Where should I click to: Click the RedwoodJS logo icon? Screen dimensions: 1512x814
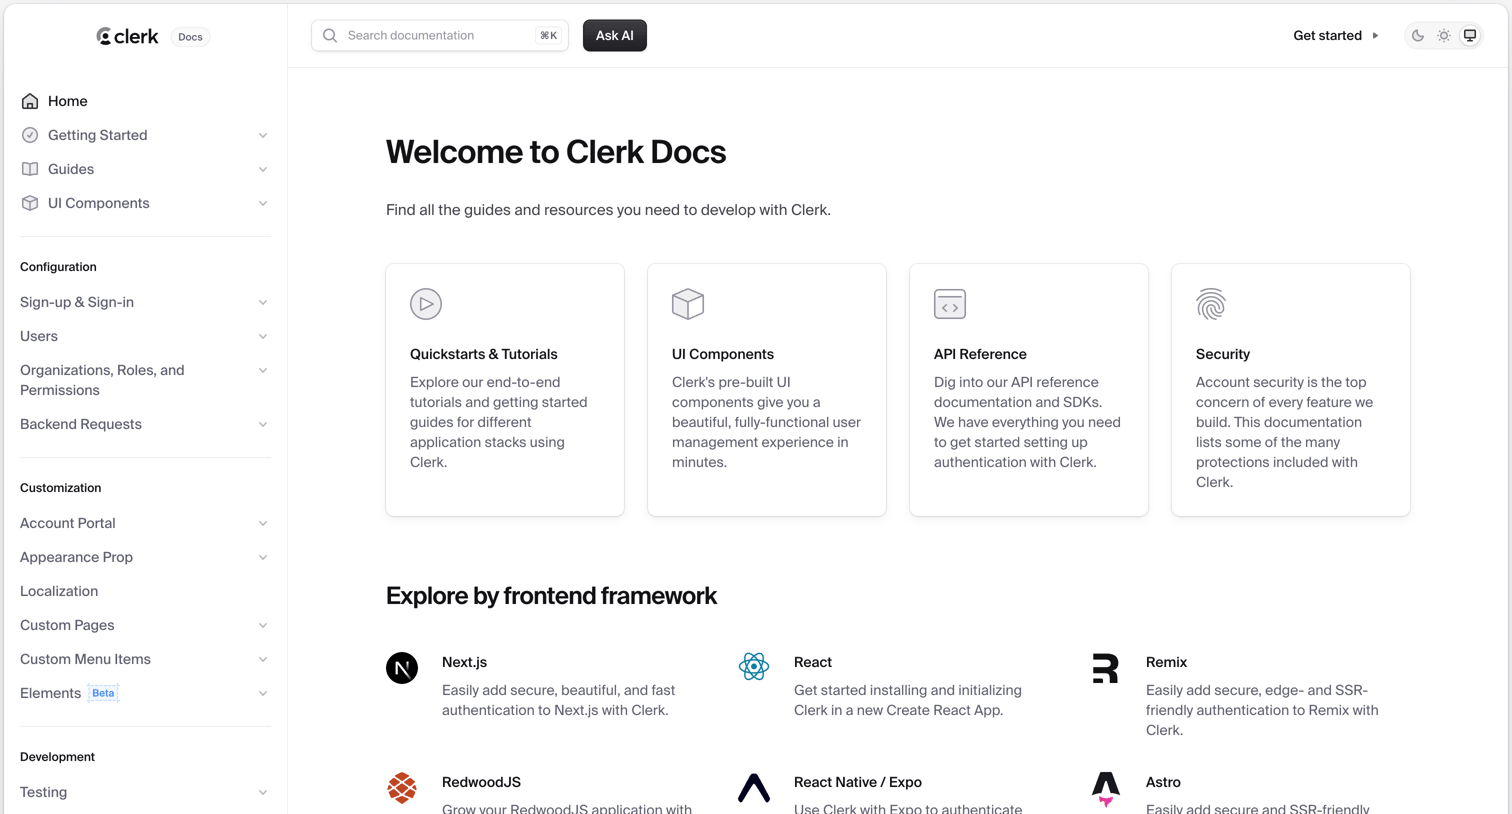click(x=402, y=788)
